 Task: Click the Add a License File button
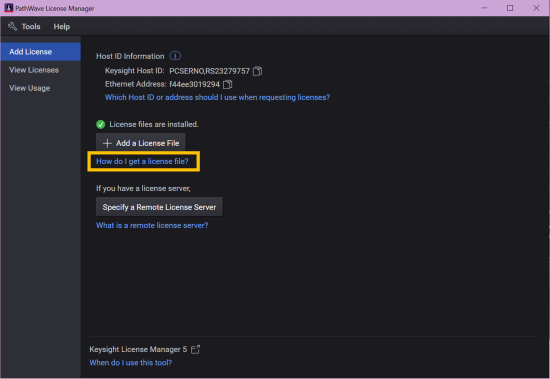141,143
